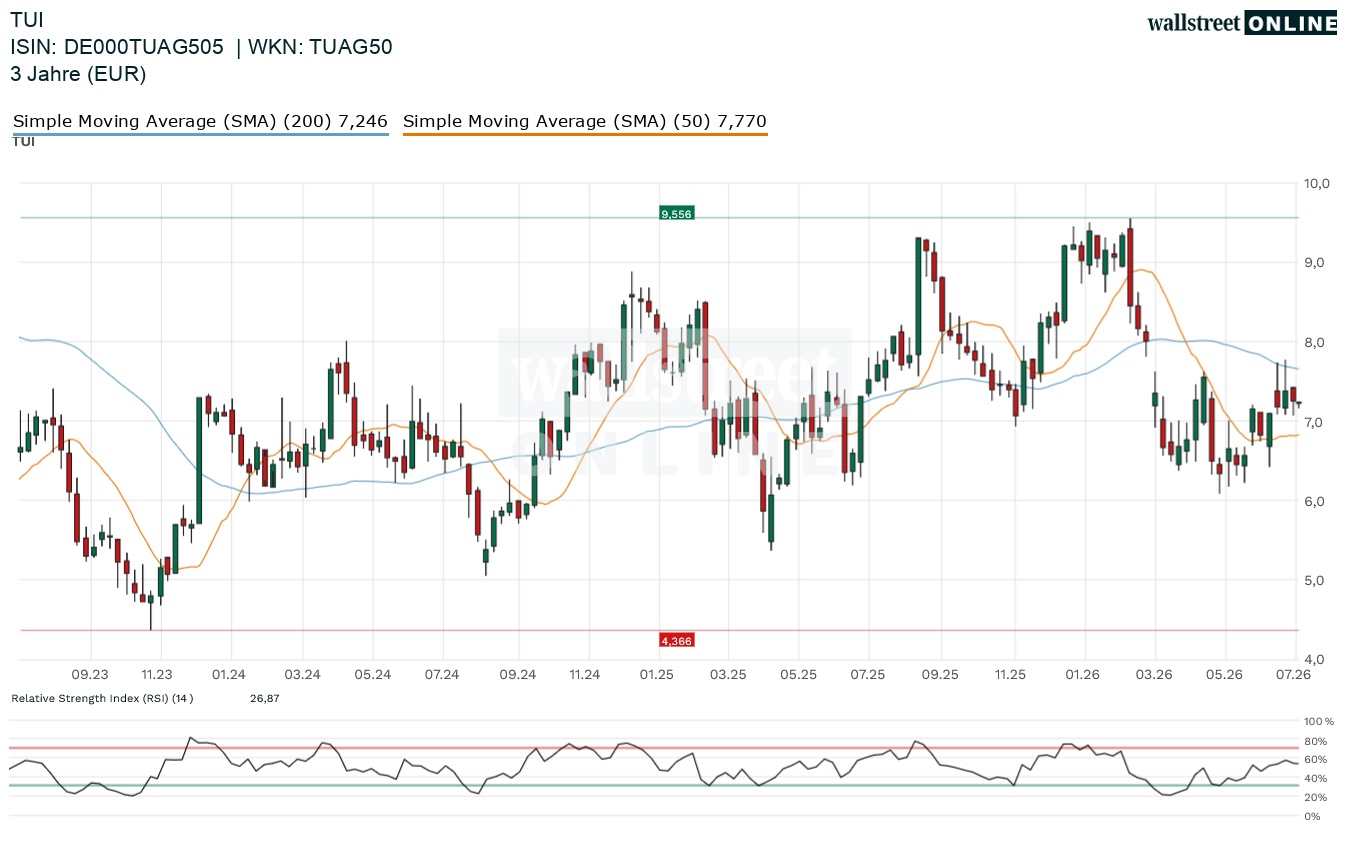Click the 09.24 date axis label
The height and width of the screenshot is (843, 1349).
(518, 675)
